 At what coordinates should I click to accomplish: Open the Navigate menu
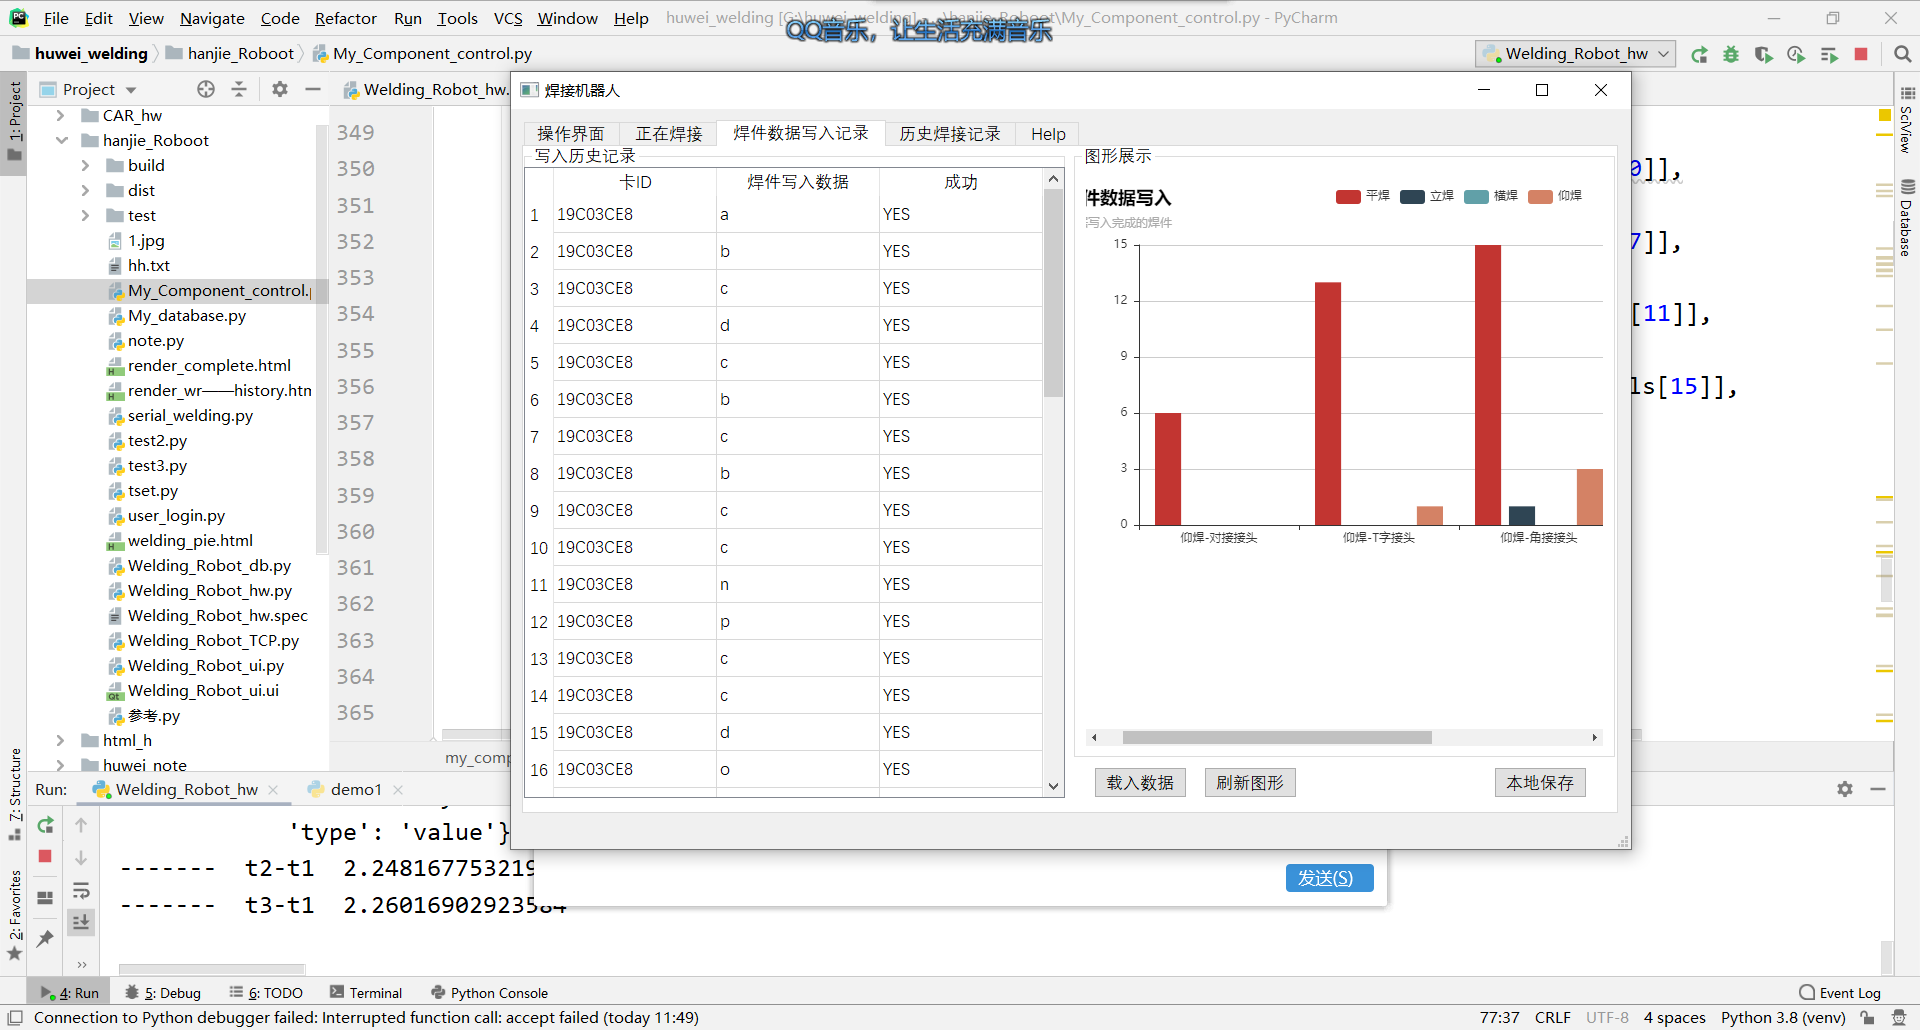tap(211, 18)
